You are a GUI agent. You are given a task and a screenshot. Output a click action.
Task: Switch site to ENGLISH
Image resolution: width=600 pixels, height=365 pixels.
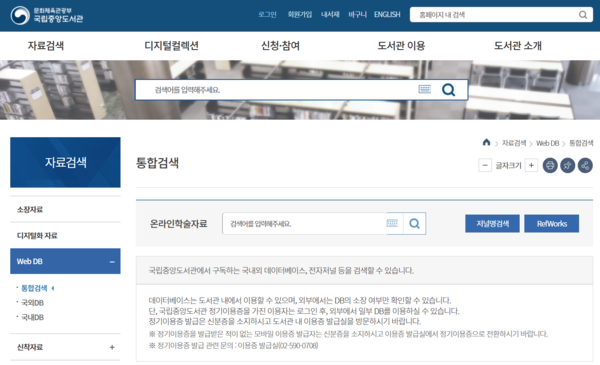pos(387,15)
